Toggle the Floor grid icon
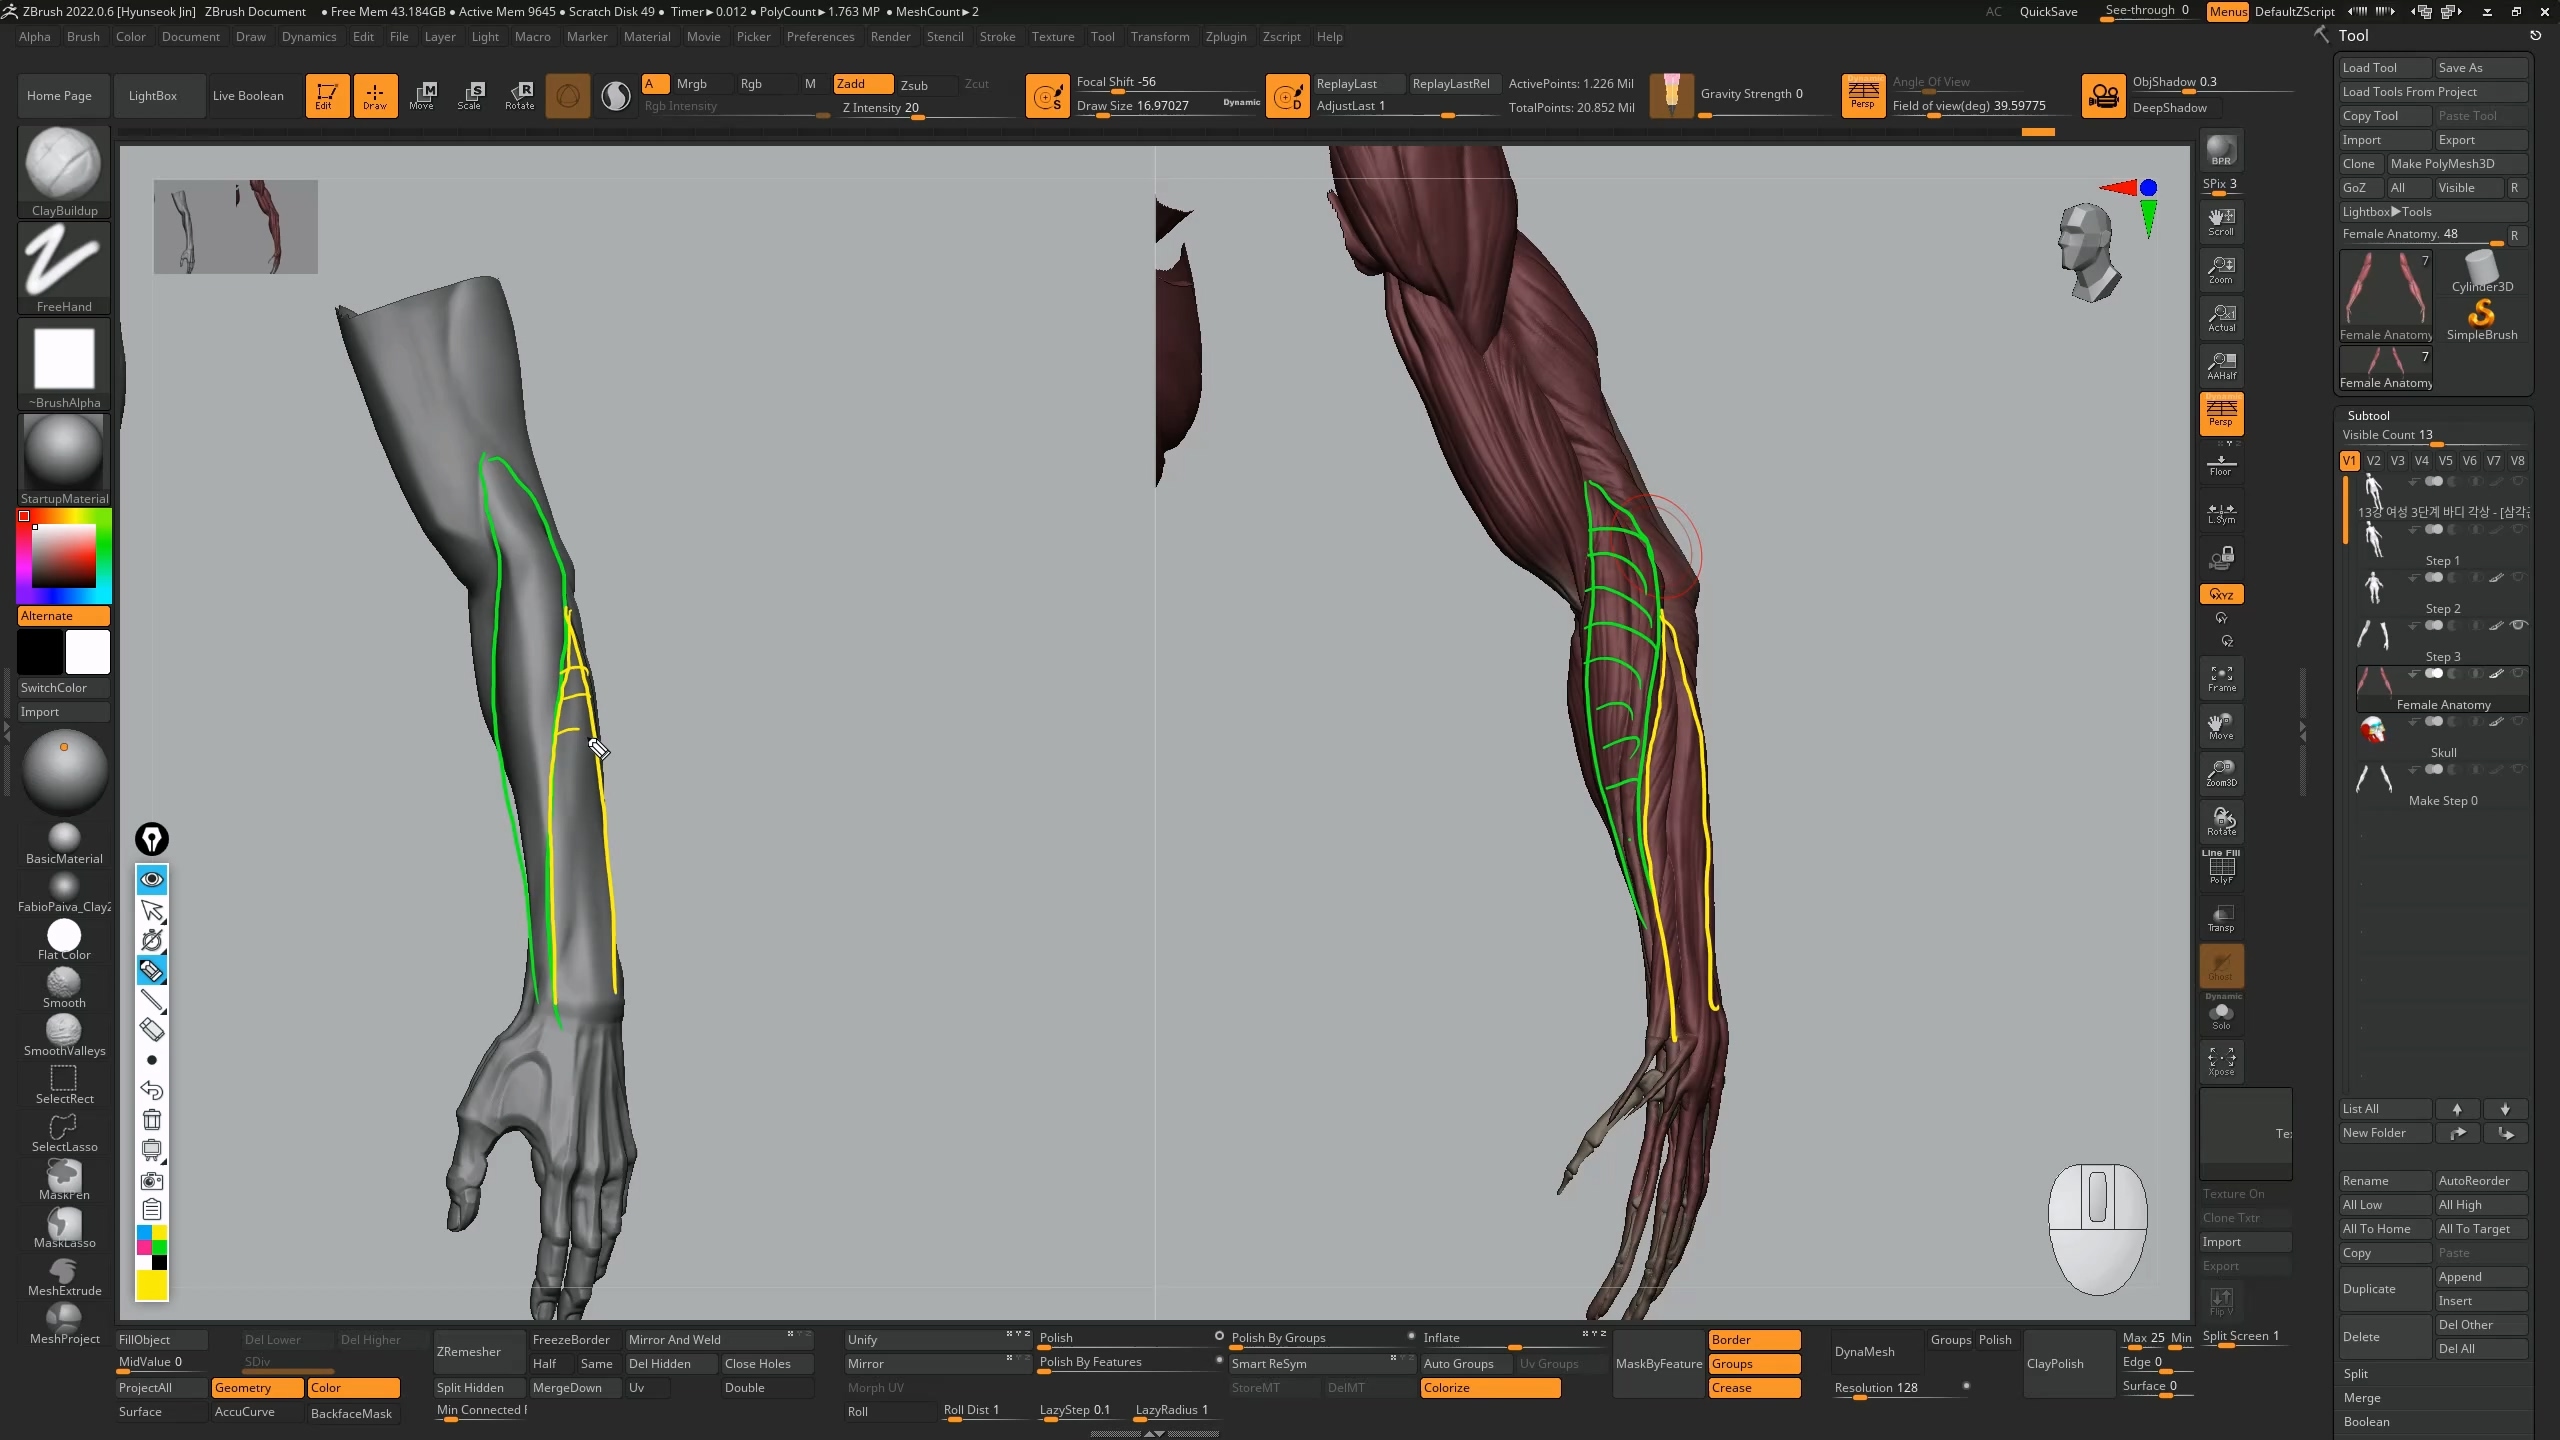This screenshot has height=1440, width=2560. pos(2221,464)
